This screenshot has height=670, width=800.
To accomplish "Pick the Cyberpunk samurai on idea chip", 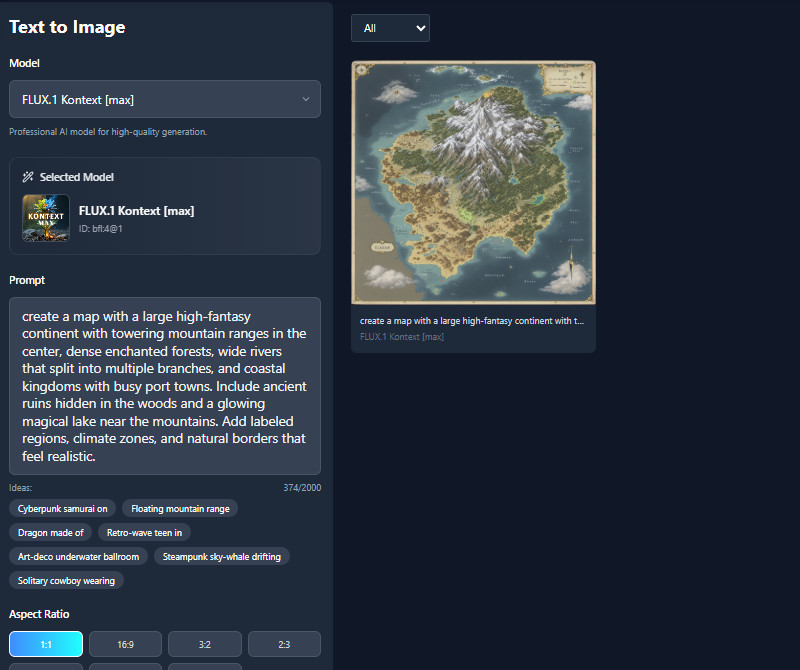I will point(63,509).
